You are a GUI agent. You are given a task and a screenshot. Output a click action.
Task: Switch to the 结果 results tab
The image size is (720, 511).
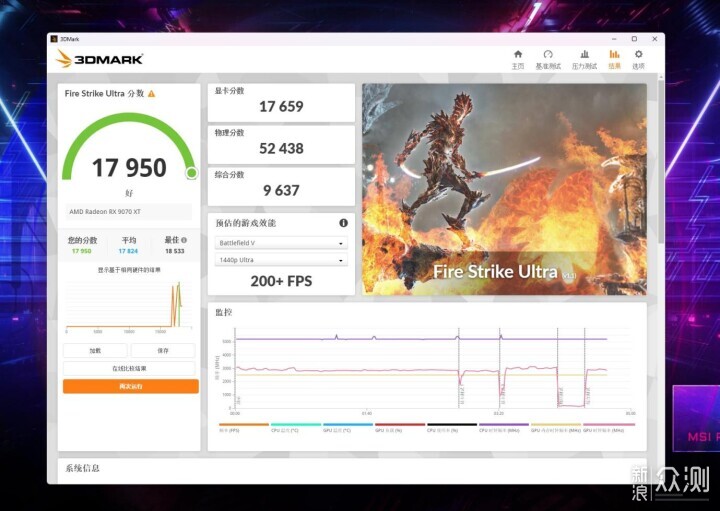tap(614, 60)
